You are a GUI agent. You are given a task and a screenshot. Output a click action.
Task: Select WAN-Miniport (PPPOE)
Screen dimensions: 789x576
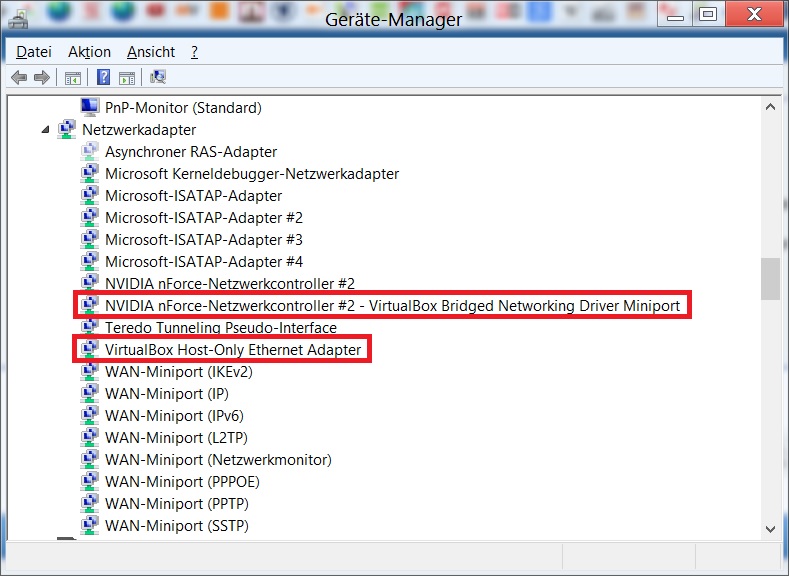coord(182,482)
